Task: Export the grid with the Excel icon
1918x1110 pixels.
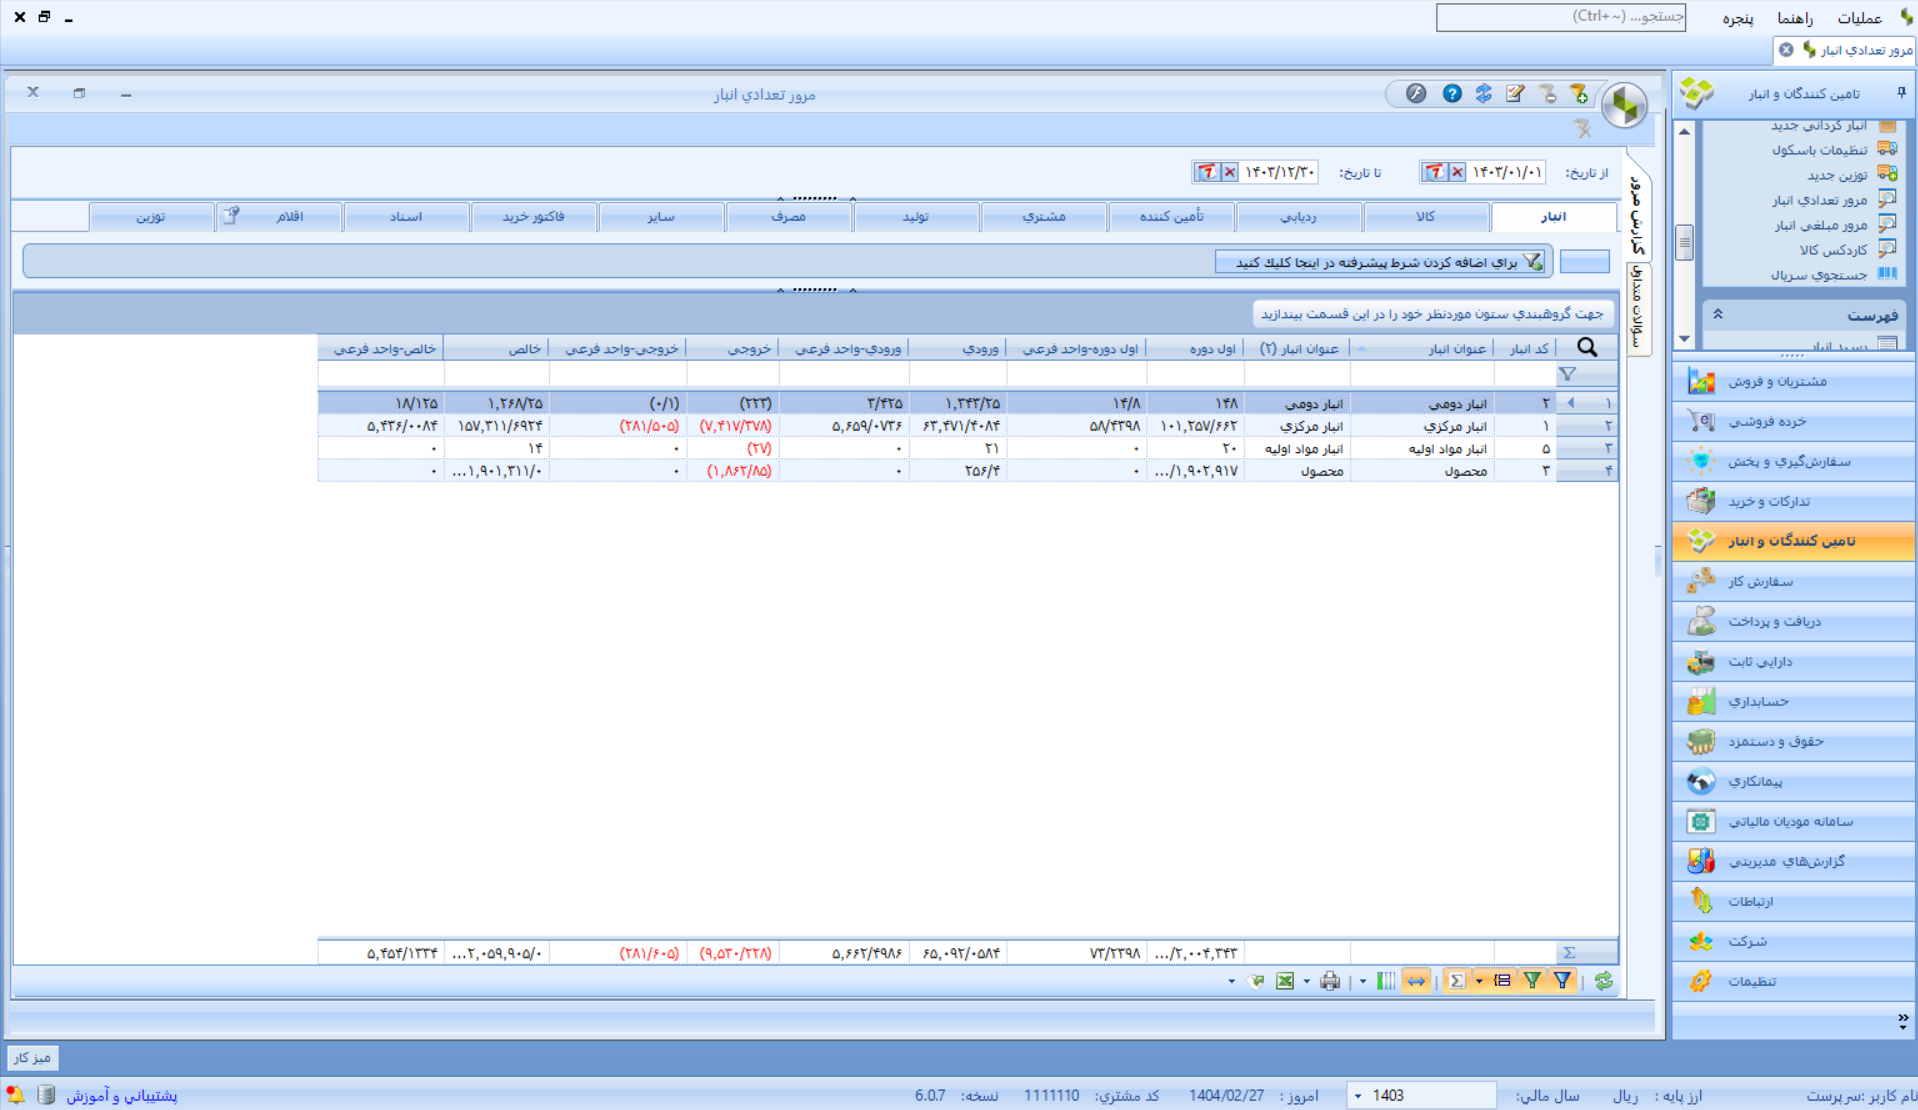Action: coord(1285,981)
